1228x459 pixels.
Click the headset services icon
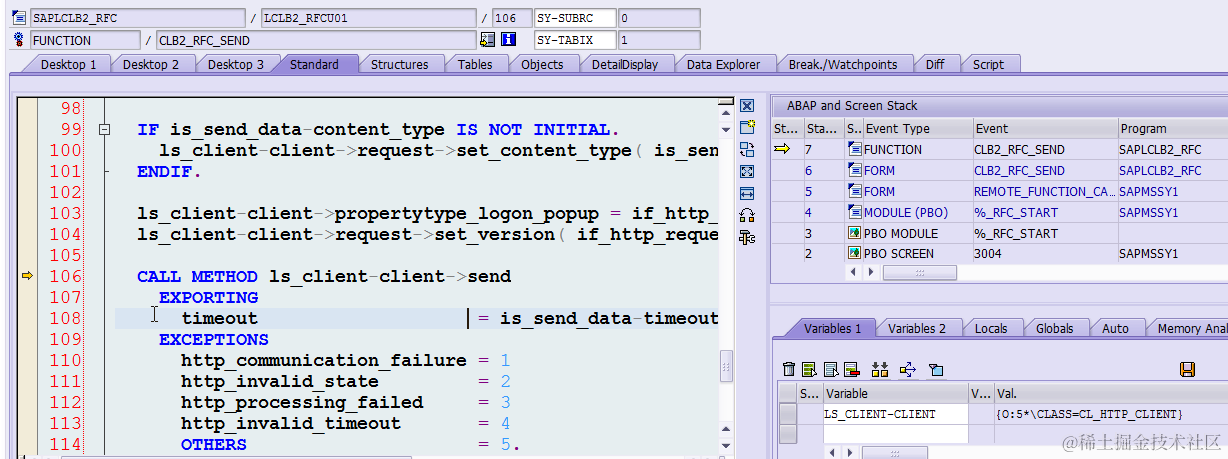746,215
